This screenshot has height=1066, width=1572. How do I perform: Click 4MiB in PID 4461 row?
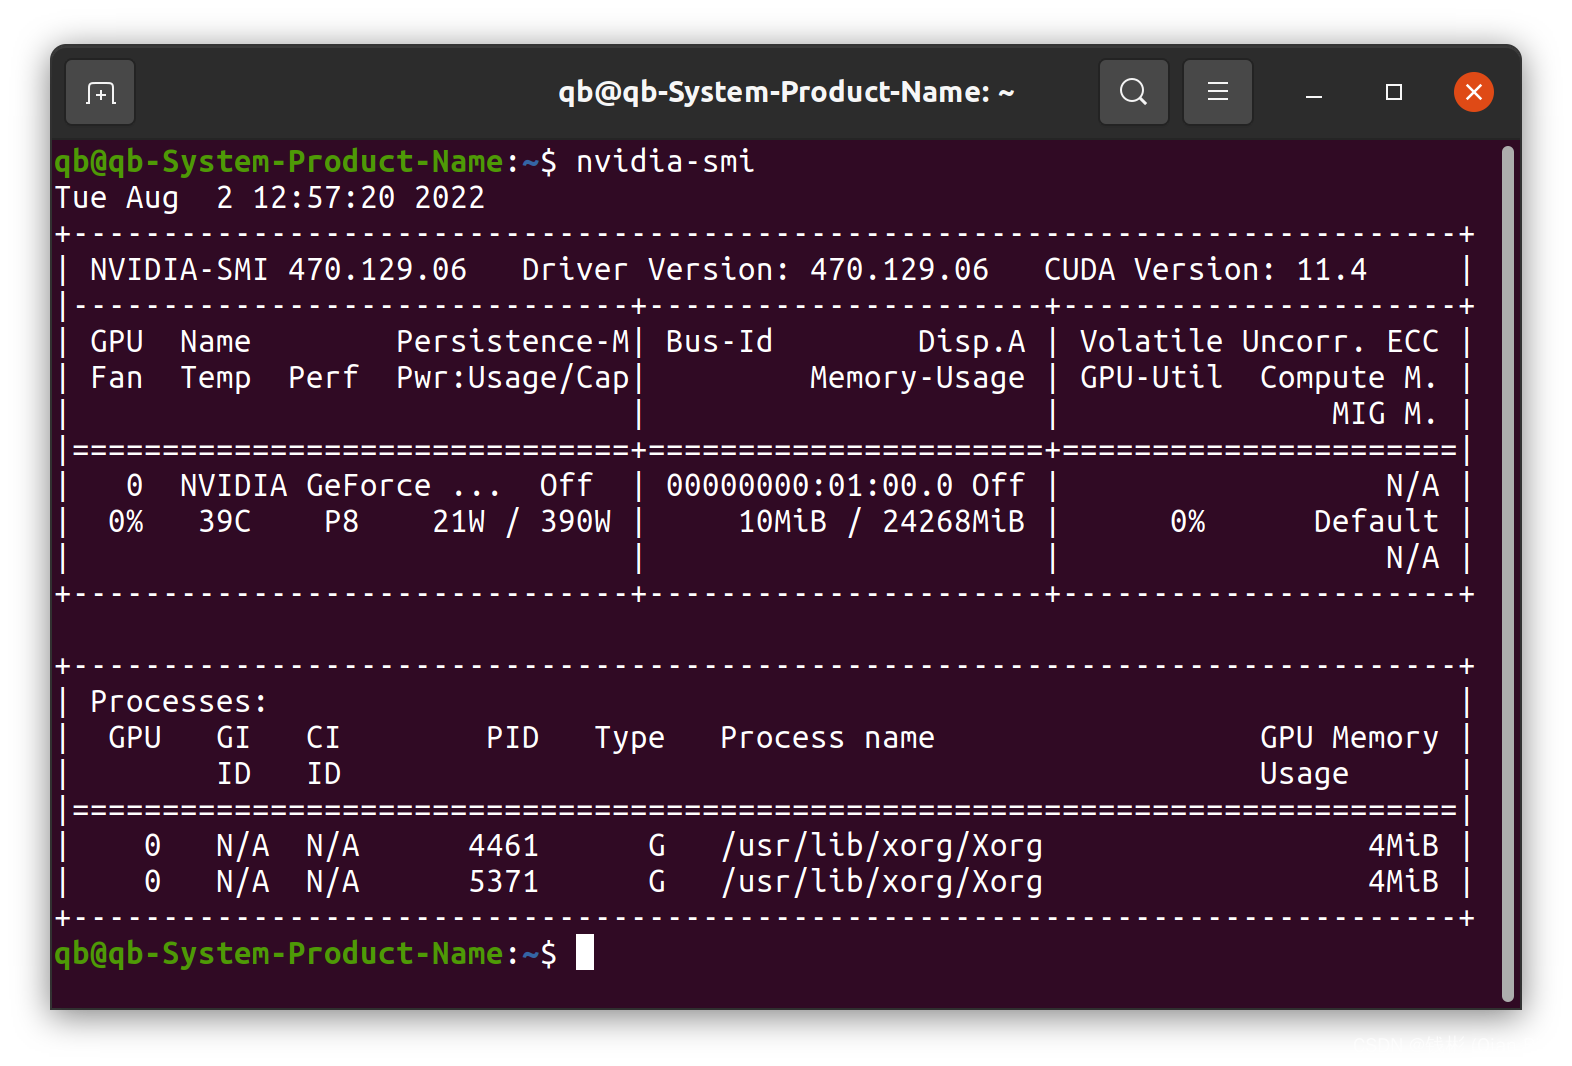(1403, 845)
